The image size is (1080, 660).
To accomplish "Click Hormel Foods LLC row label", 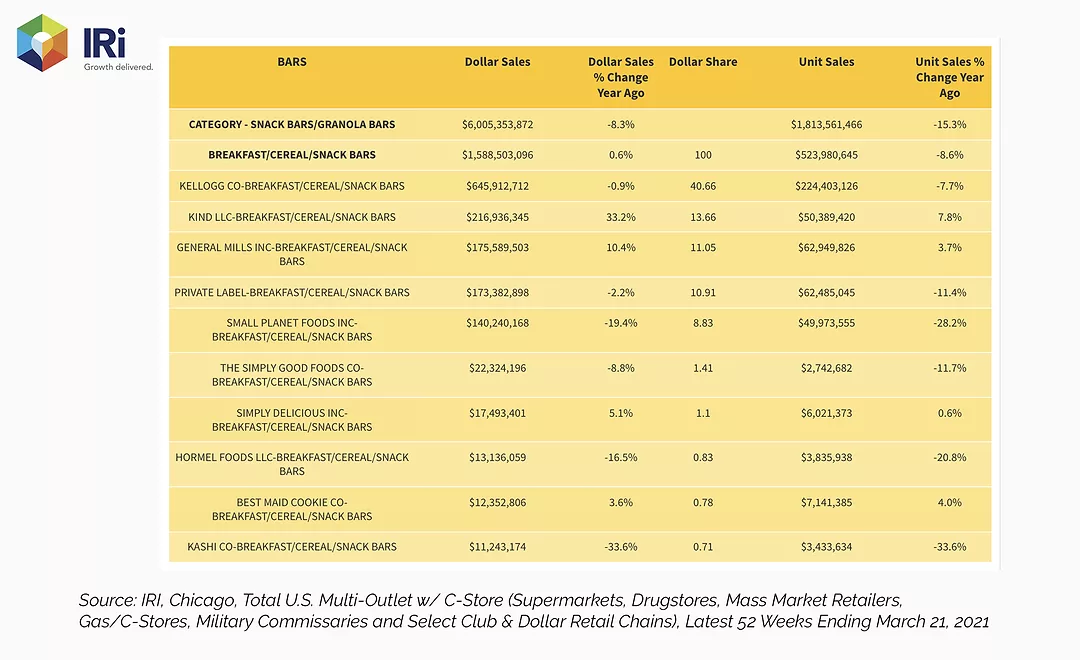I will click(x=292, y=464).
